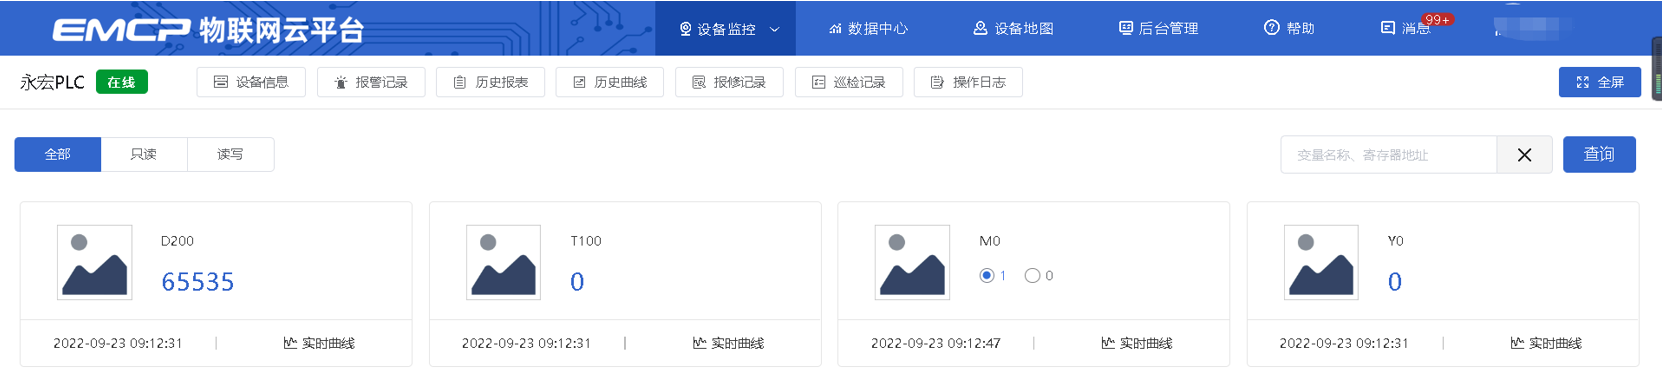This screenshot has height=387, width=1662.
Task: Open 巡检记录 inspection records
Action: coord(849,82)
